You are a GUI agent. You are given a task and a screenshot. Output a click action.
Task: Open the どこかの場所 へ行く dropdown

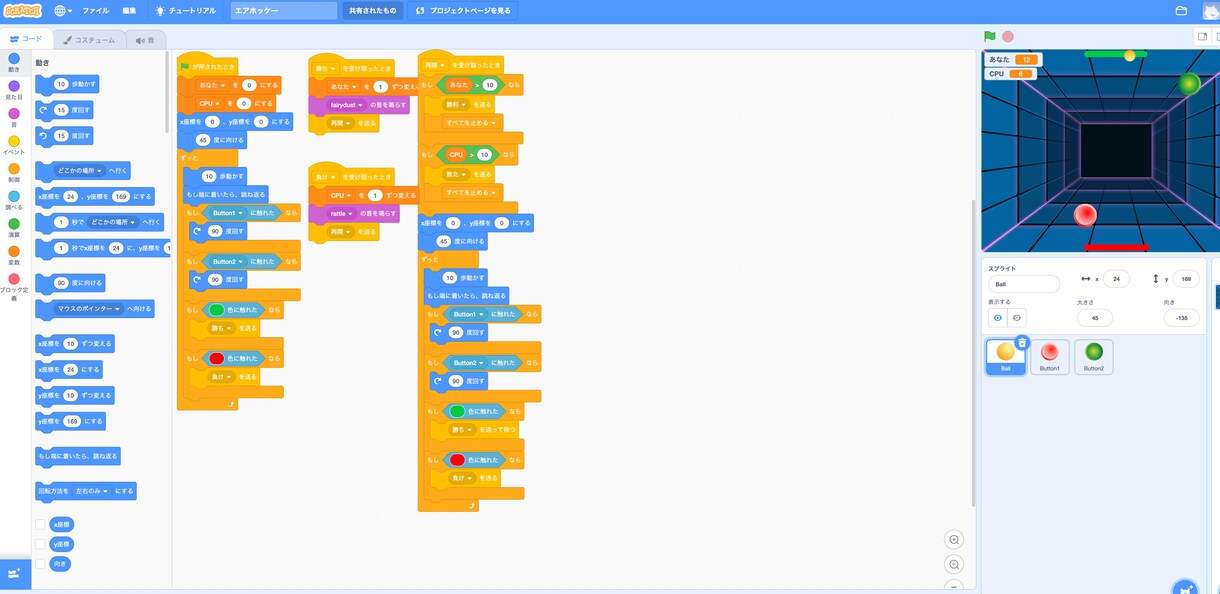(x=79, y=171)
